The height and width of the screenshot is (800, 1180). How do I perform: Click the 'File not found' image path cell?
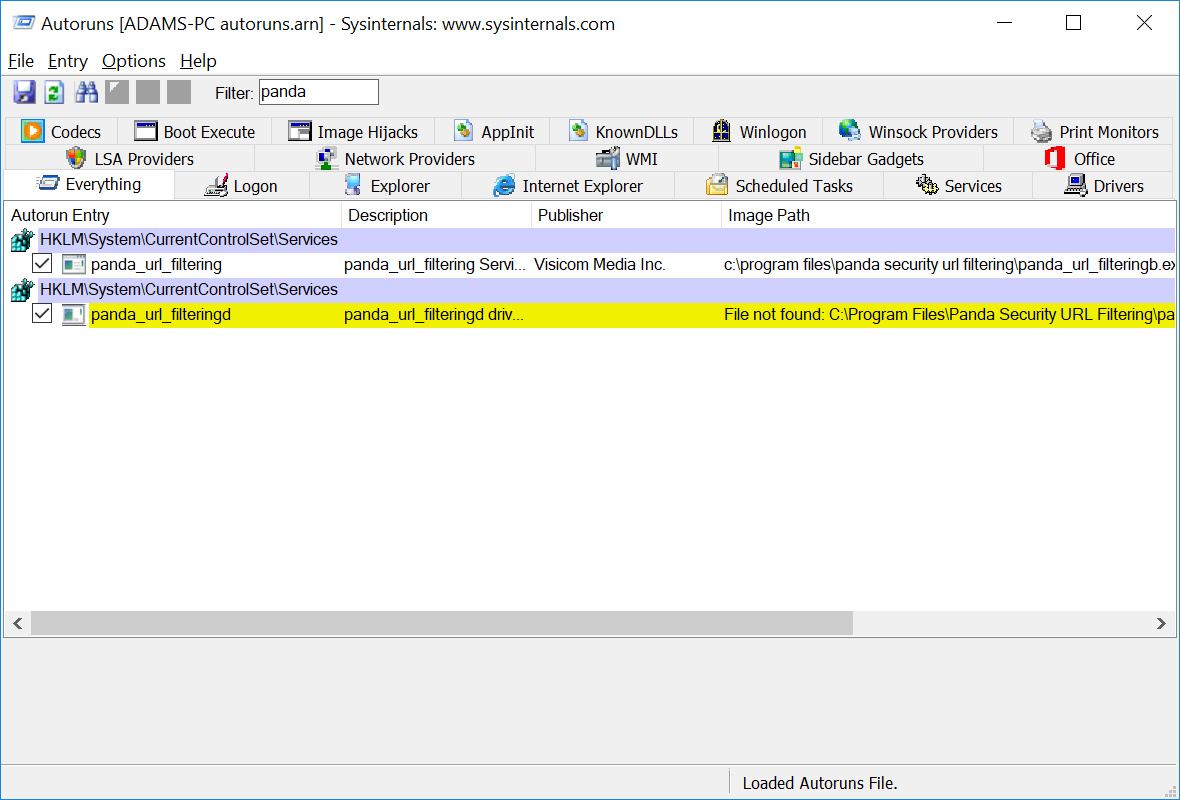949,315
